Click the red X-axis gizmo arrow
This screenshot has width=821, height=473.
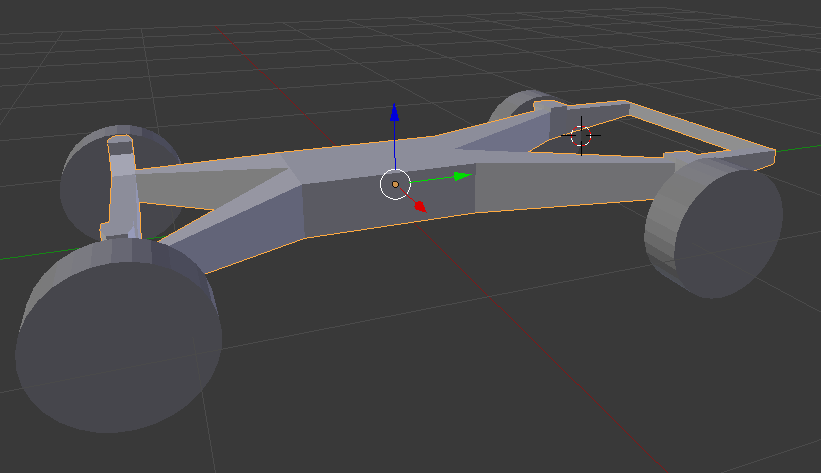(x=420, y=206)
